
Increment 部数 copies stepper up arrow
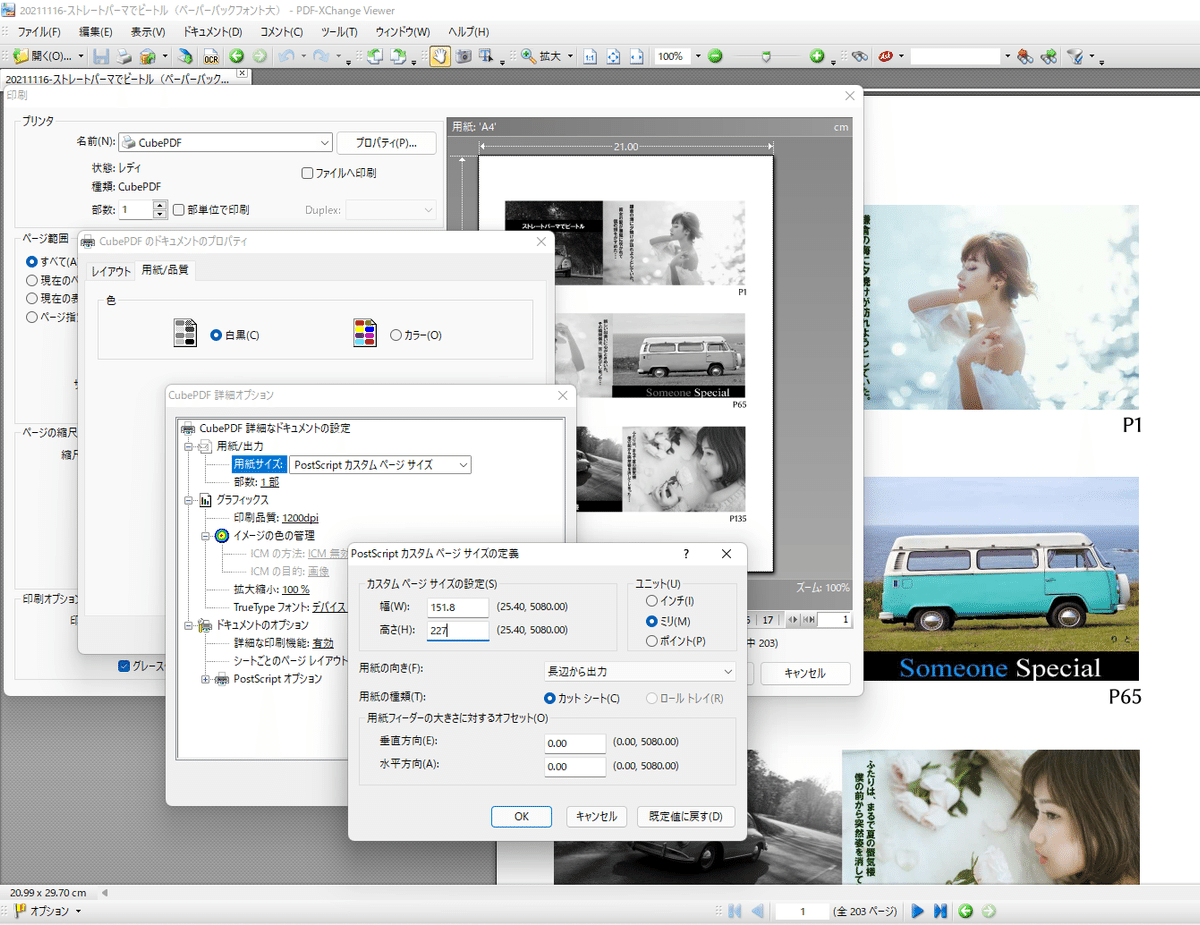[160, 205]
